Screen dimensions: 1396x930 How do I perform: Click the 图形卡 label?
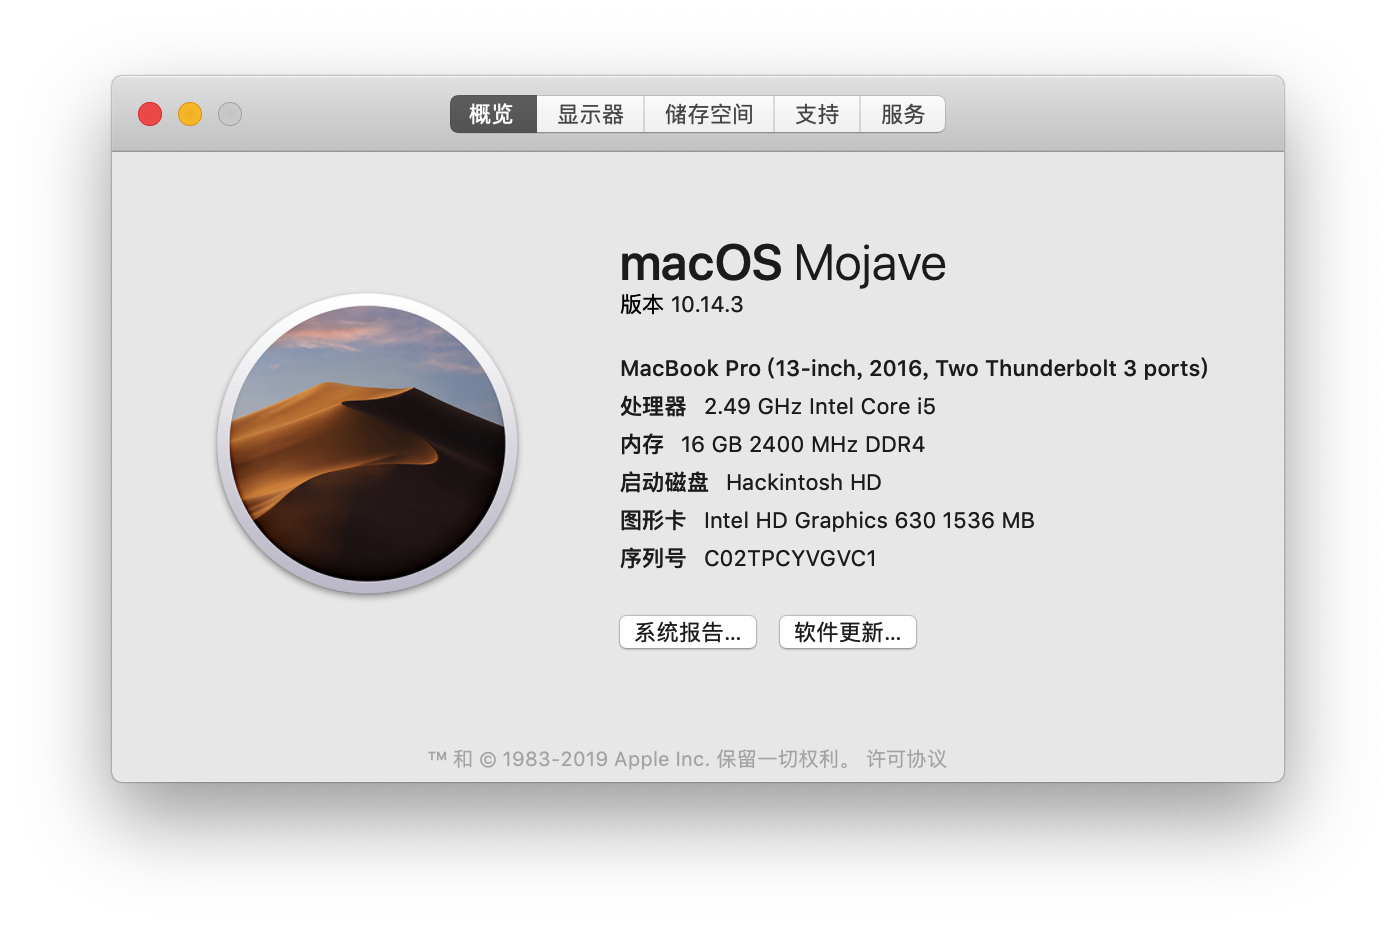pos(653,520)
